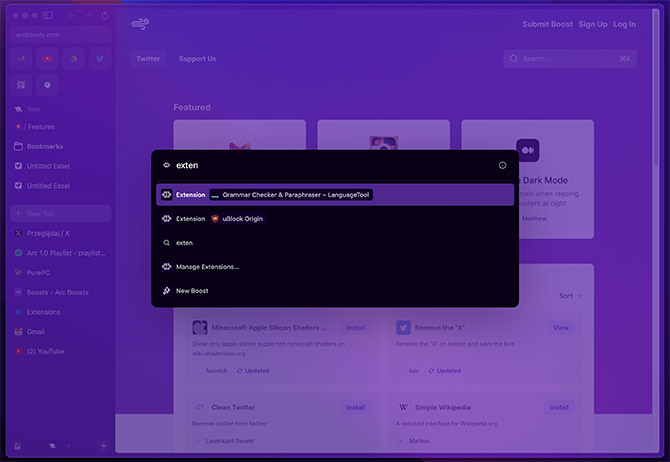Switch to Przeglądaj / X tab
Viewport: 670px width, 462px height.
click(61, 233)
